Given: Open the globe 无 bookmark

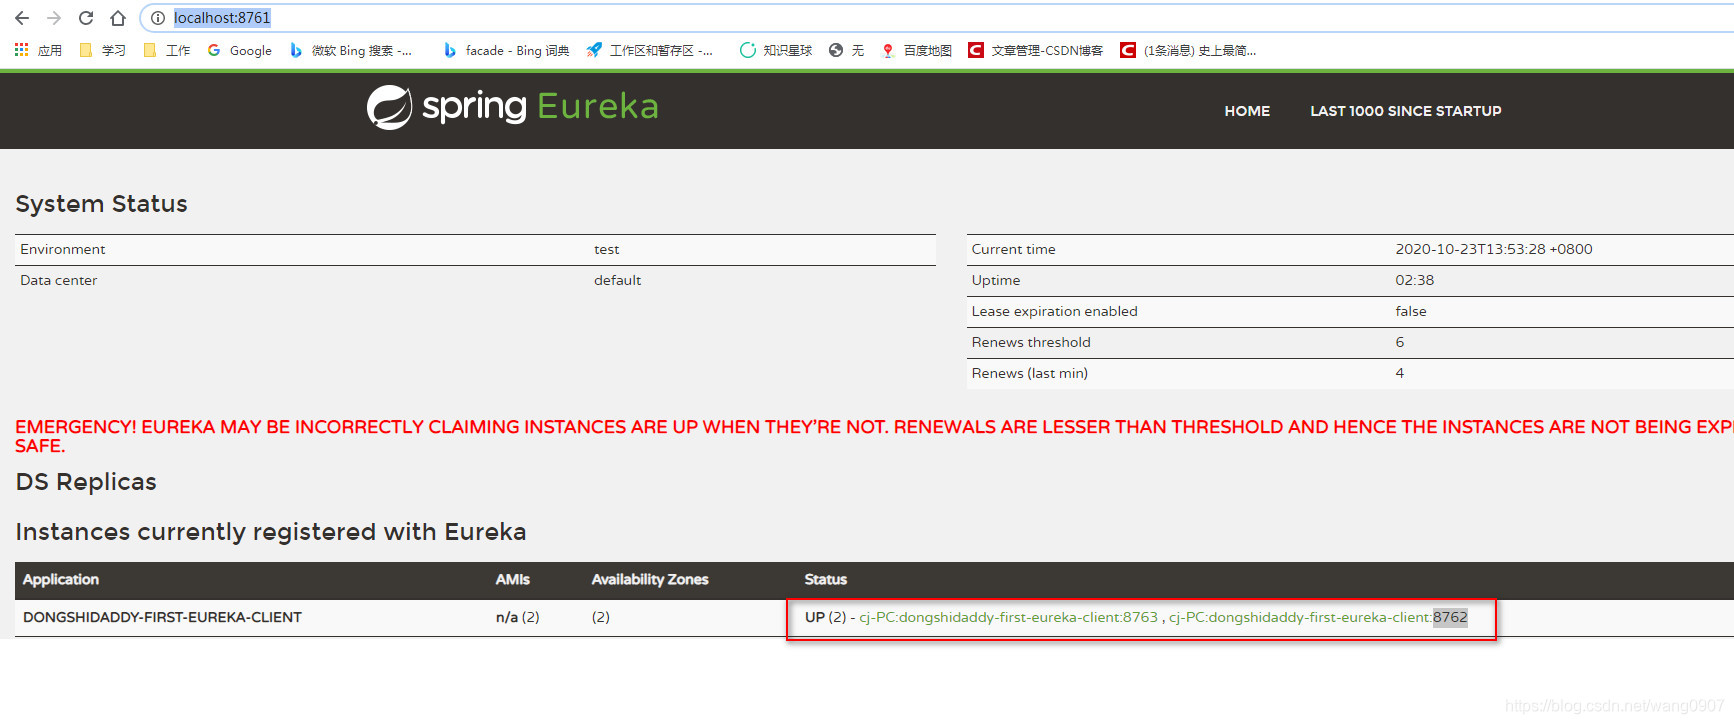Looking at the screenshot, I should (846, 50).
